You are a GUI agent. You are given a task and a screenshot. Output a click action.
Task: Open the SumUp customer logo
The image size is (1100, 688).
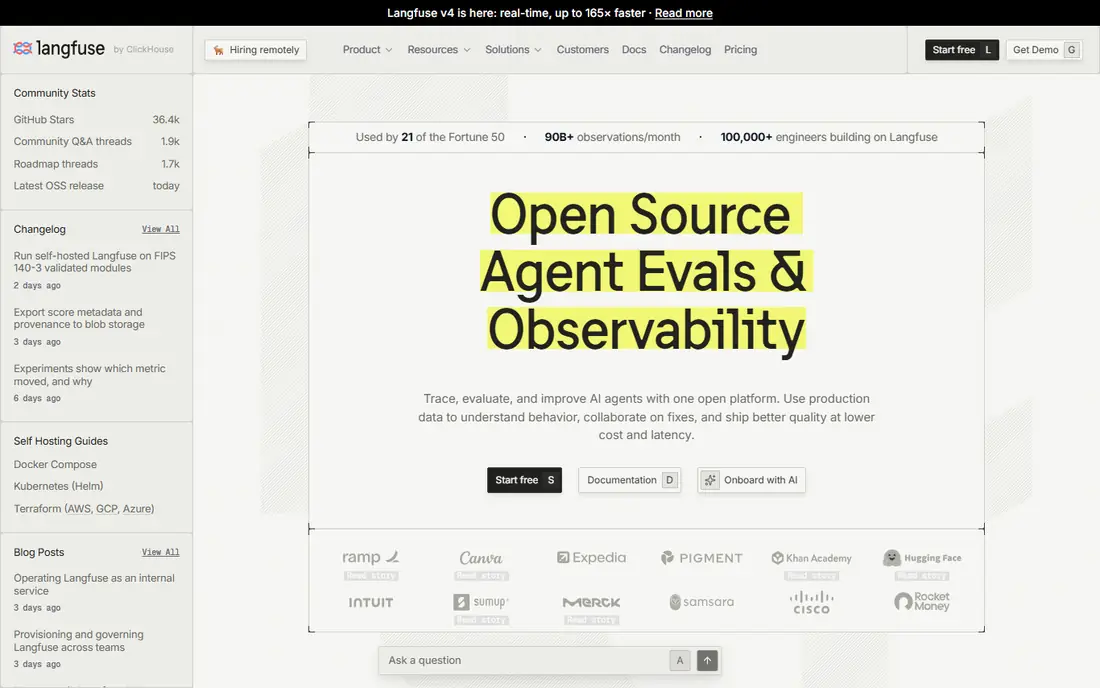[x=481, y=602]
